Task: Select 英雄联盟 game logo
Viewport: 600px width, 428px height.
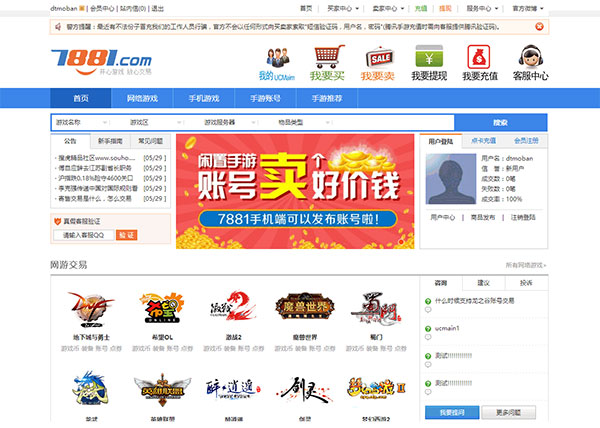Action: pos(162,390)
